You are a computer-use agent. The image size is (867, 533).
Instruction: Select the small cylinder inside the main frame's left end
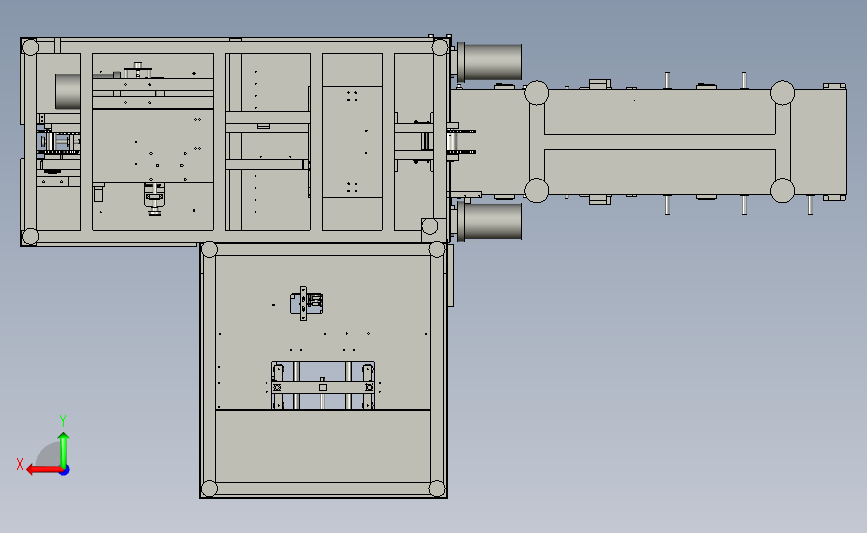[67, 91]
